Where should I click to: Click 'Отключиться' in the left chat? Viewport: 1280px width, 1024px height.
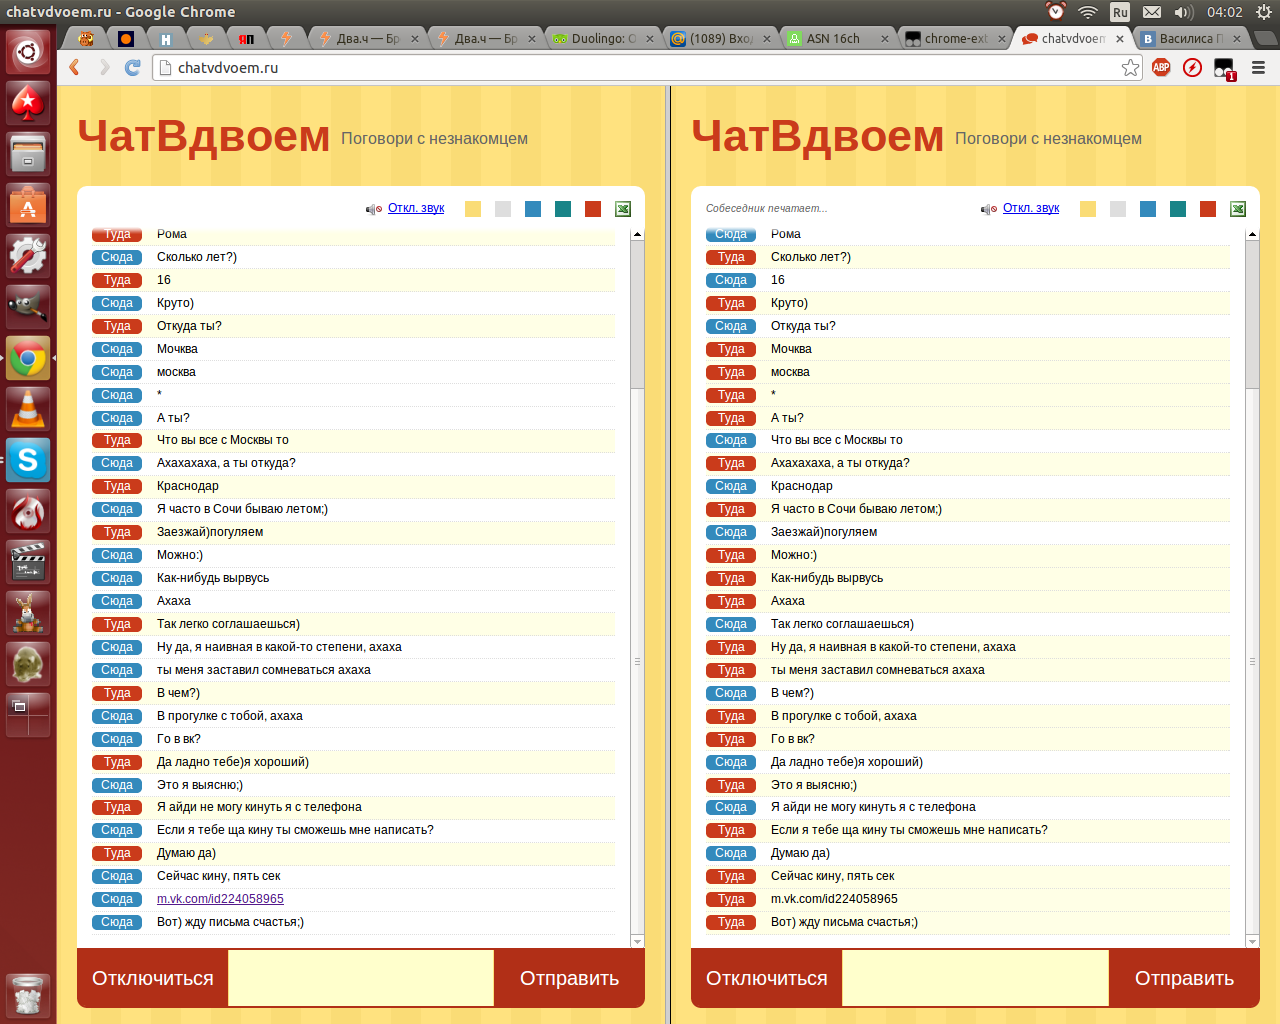point(153,978)
